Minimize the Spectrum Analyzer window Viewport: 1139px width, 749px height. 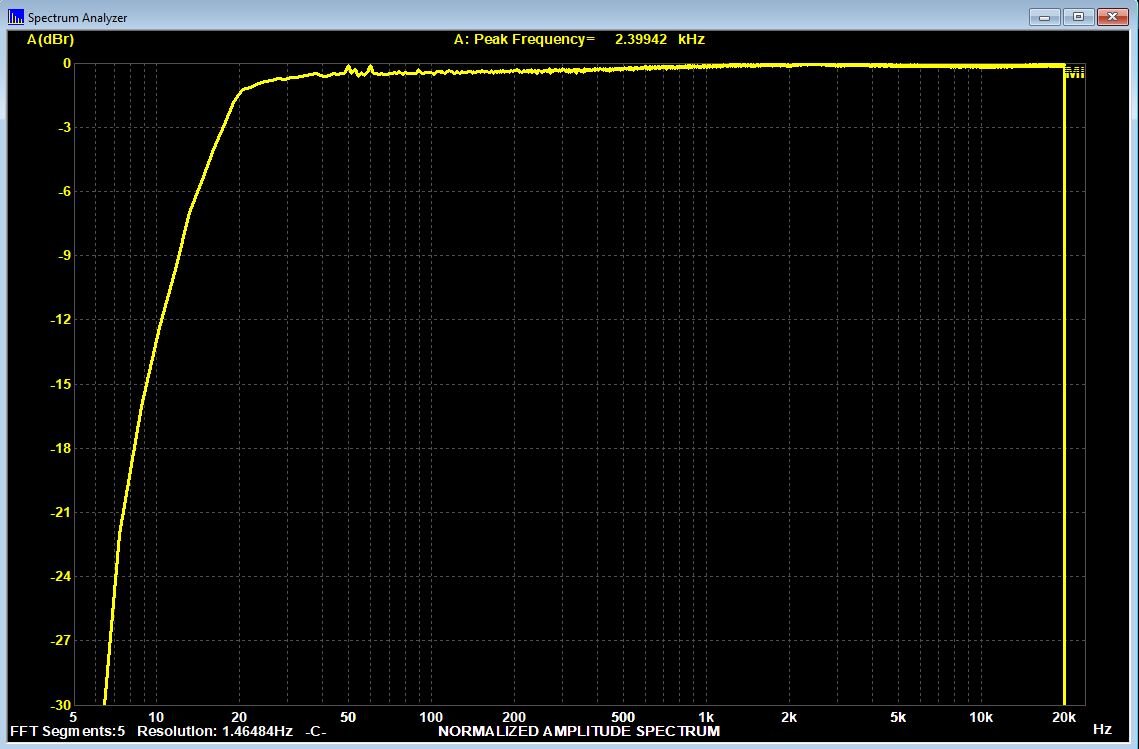click(x=1044, y=17)
